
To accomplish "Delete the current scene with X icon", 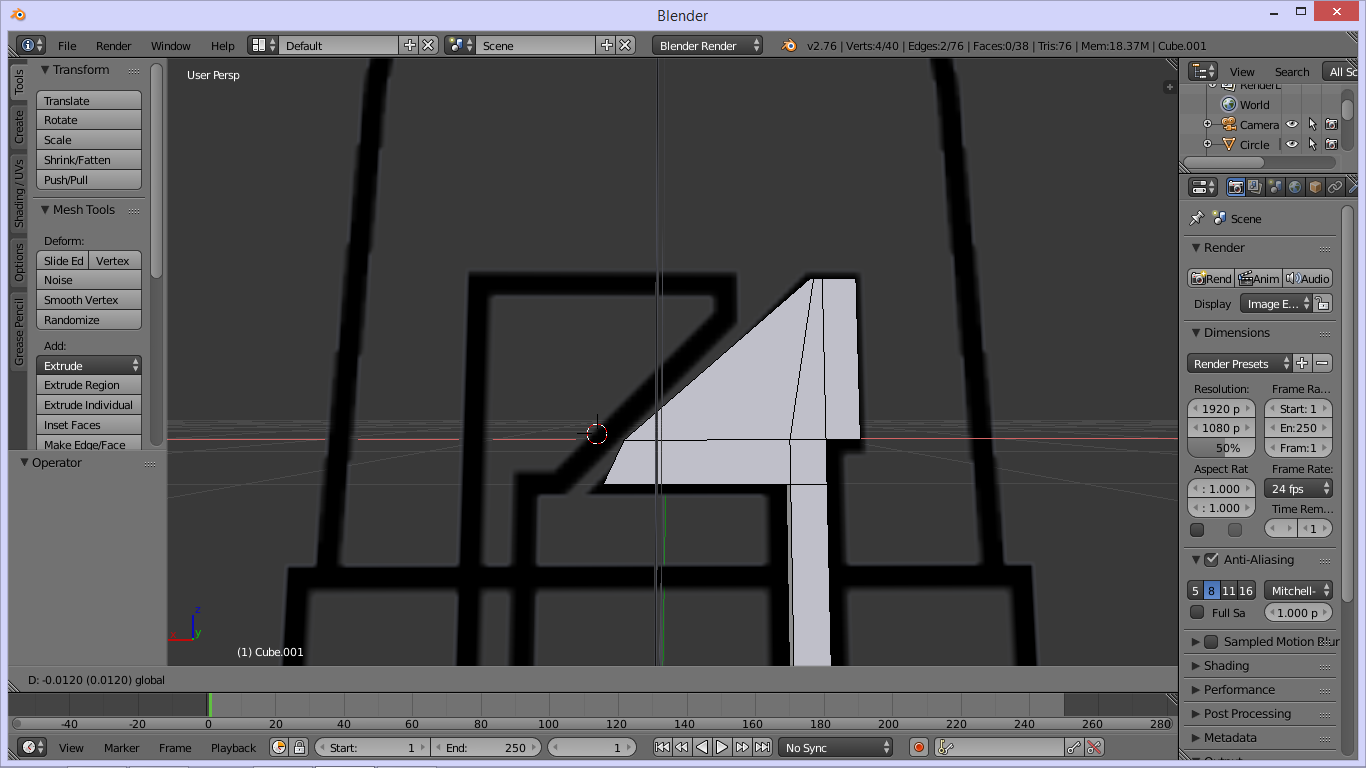I will point(625,45).
